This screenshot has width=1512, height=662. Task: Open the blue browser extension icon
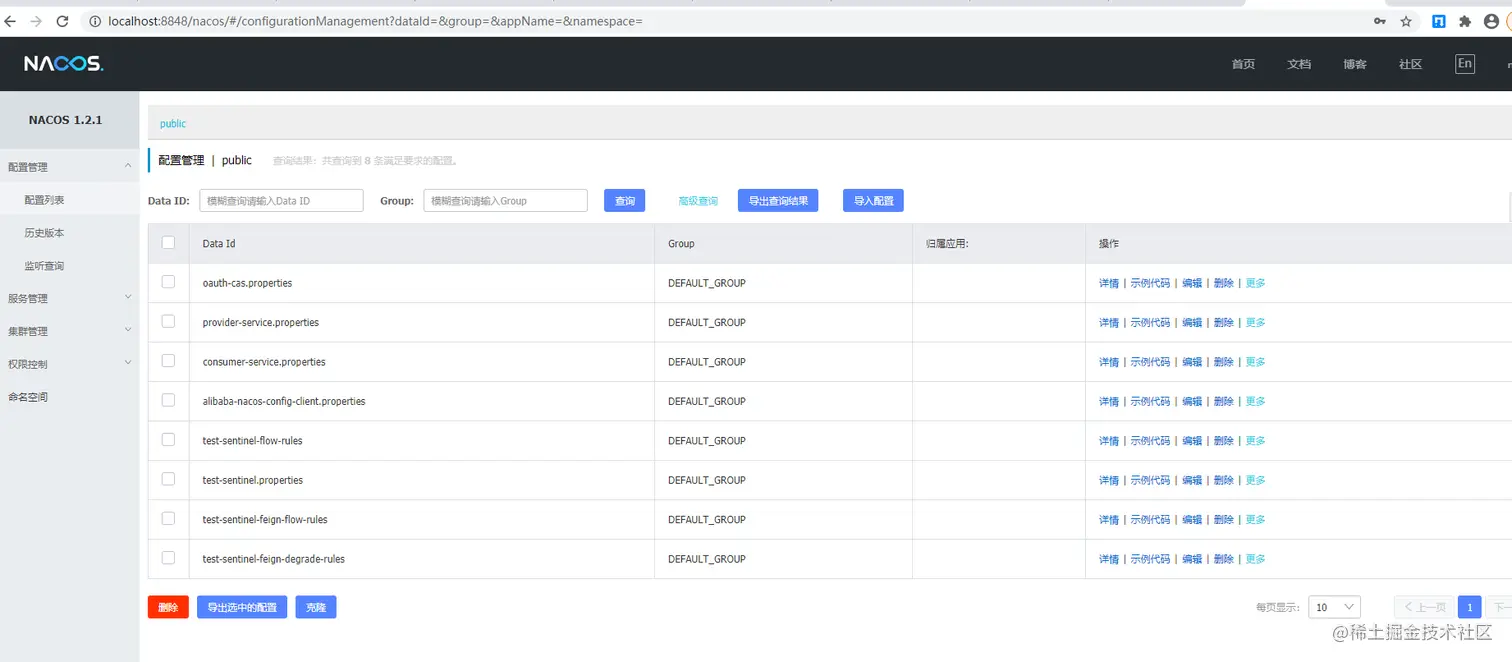[x=1439, y=21]
